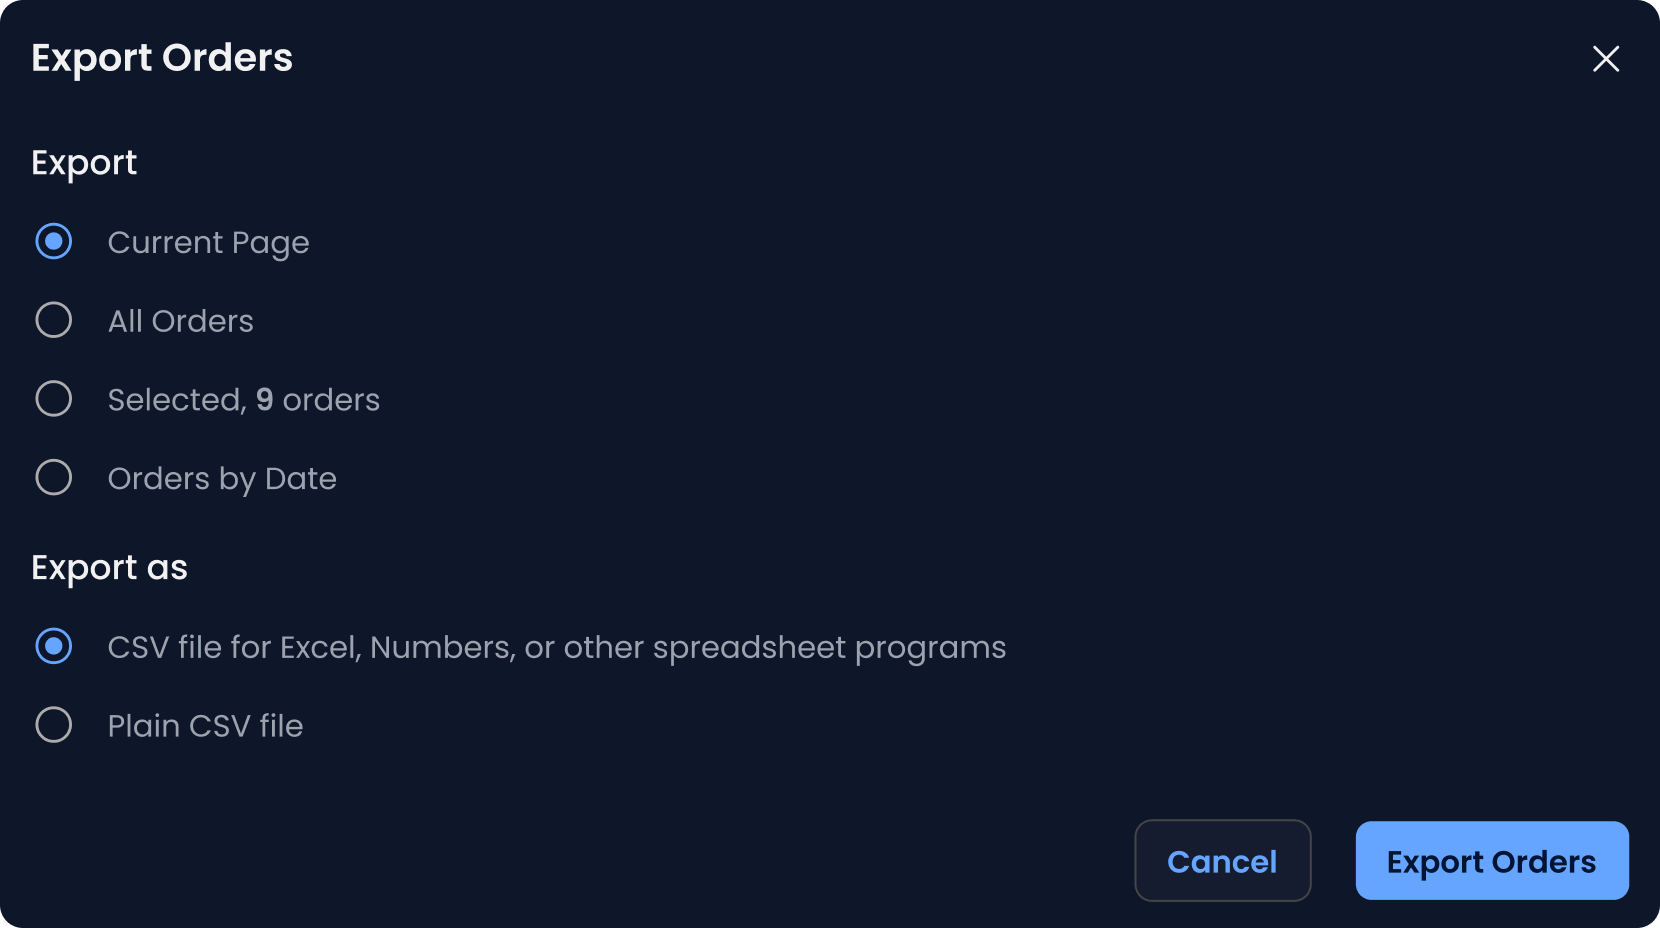Image resolution: width=1660 pixels, height=928 pixels.
Task: Enable the Orders by Date radio option
Action: pos(54,478)
